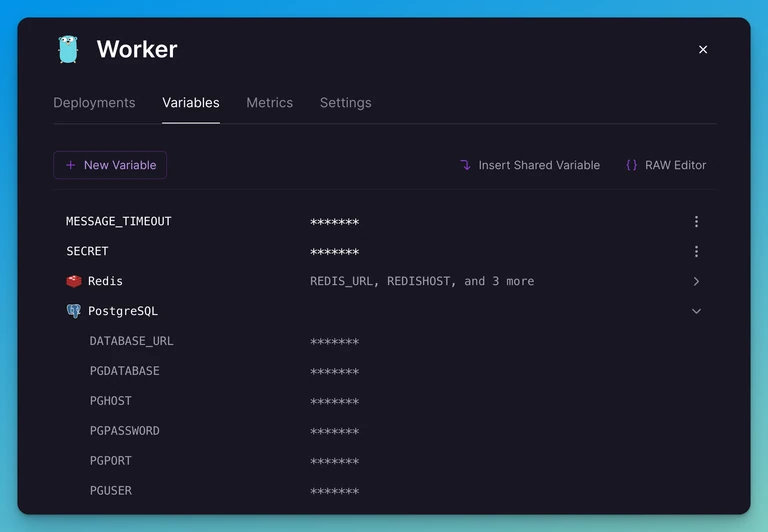
Task: Select the PGHOST variable name
Action: pyautogui.click(x=111, y=401)
